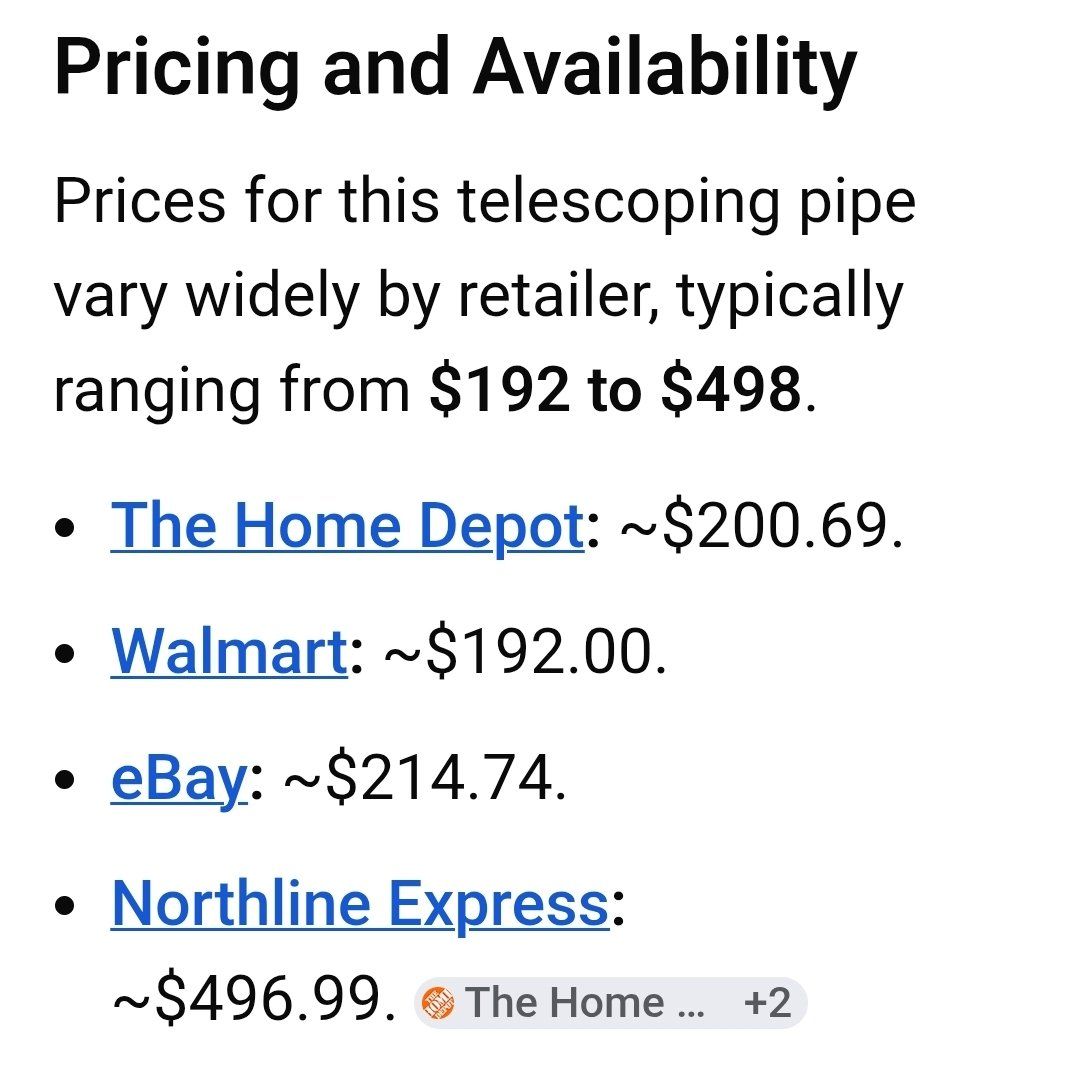Open the 'The Home ...' source chip label

[x=585, y=1002]
